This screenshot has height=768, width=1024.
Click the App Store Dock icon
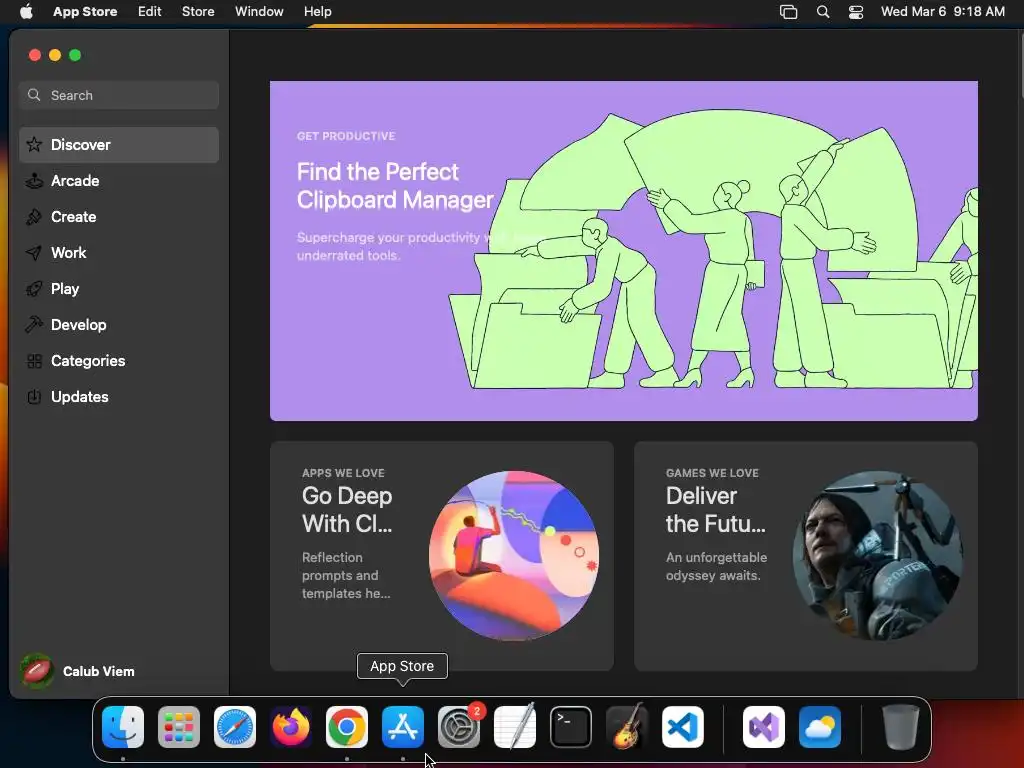403,727
